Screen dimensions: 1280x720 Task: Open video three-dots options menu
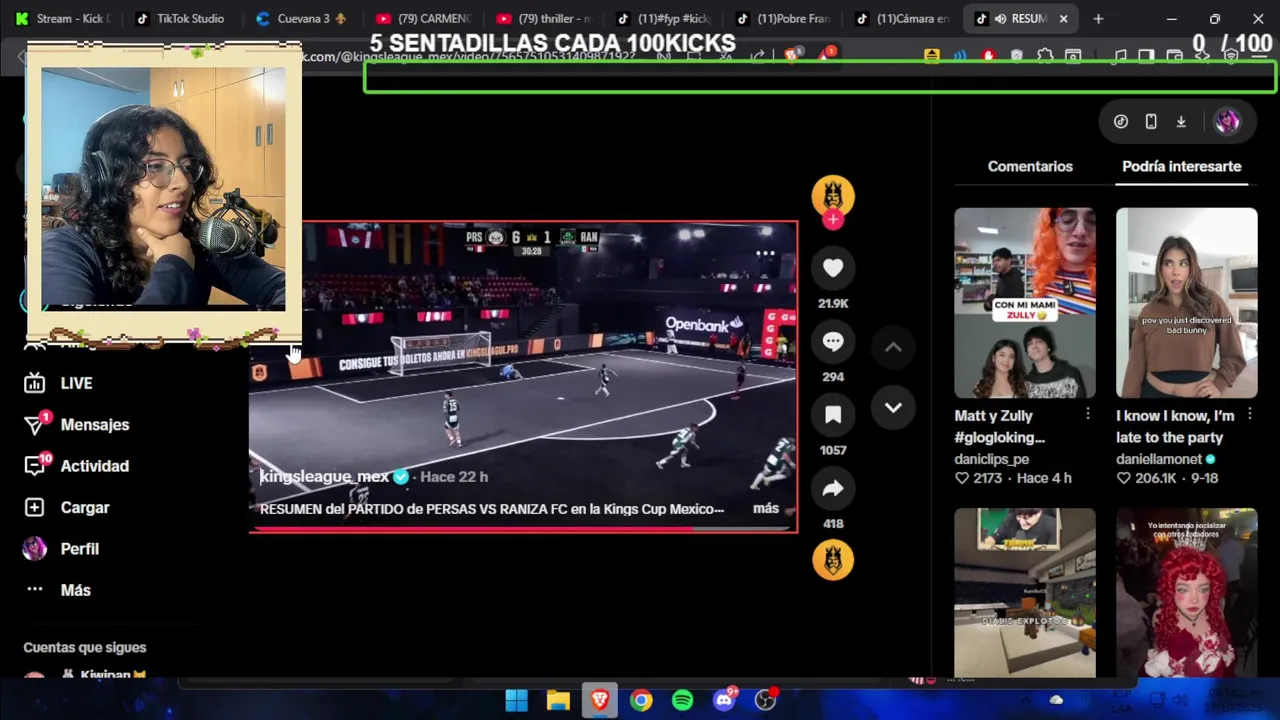coord(765,253)
